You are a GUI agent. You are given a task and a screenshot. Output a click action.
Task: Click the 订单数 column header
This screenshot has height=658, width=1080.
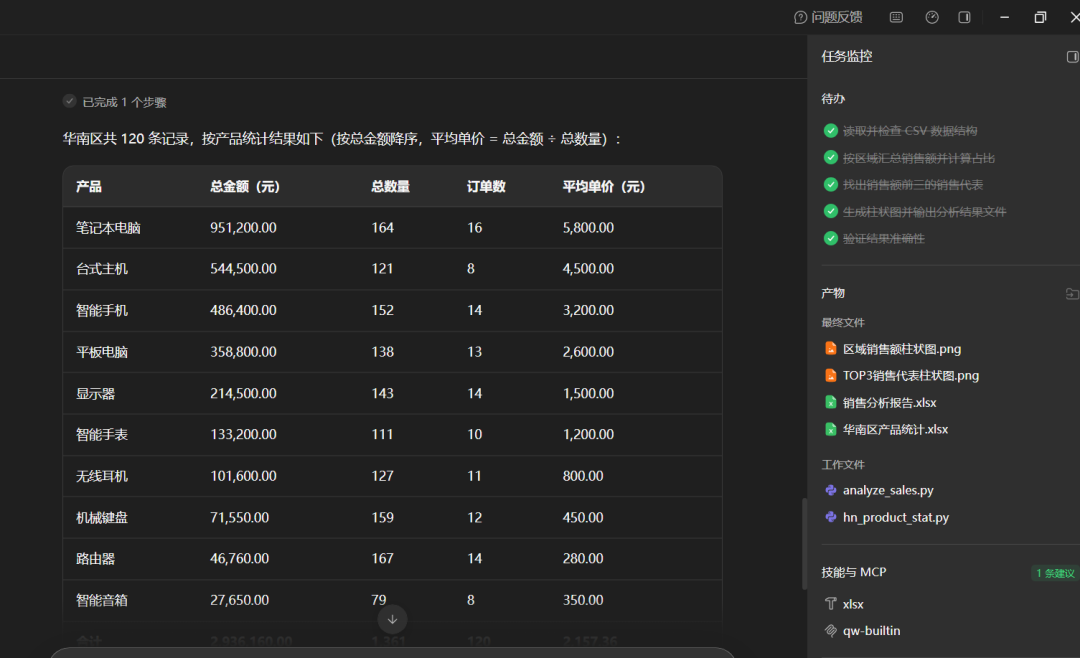pyautogui.click(x=486, y=187)
